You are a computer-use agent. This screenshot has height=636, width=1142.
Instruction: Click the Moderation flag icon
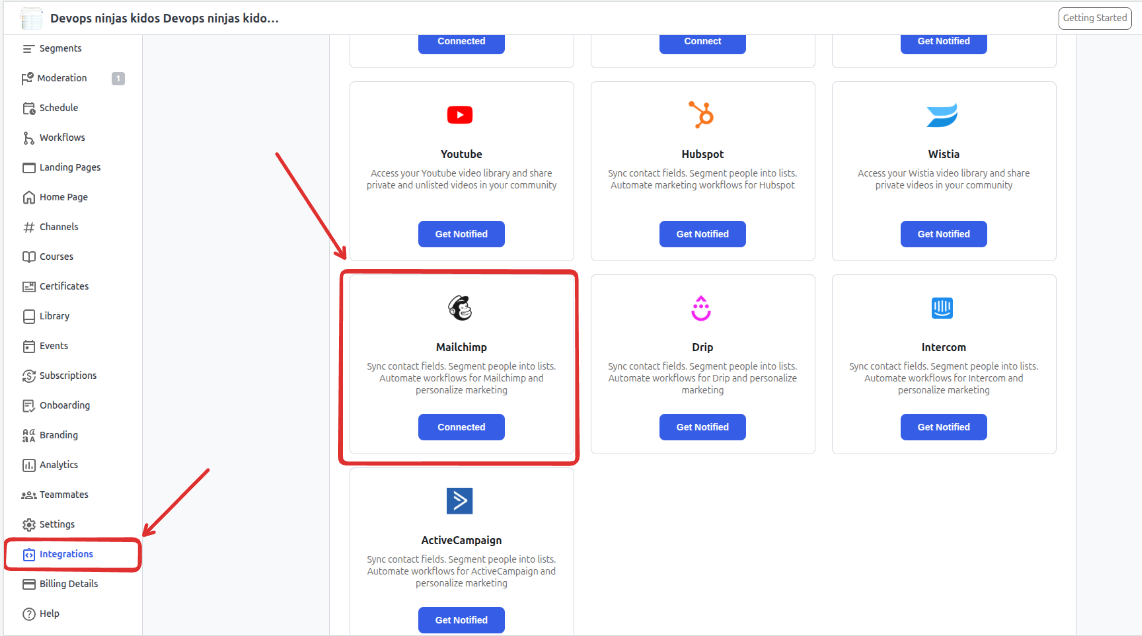coord(28,78)
